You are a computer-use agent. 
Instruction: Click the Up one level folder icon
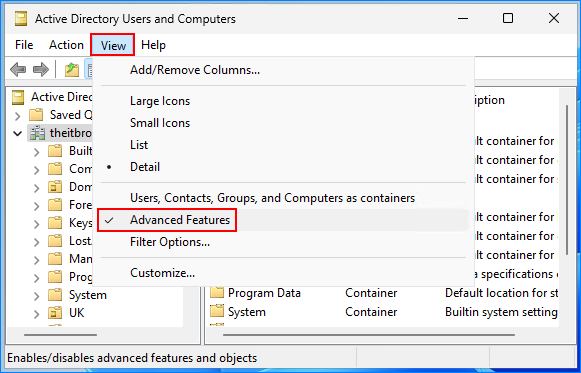pos(72,69)
